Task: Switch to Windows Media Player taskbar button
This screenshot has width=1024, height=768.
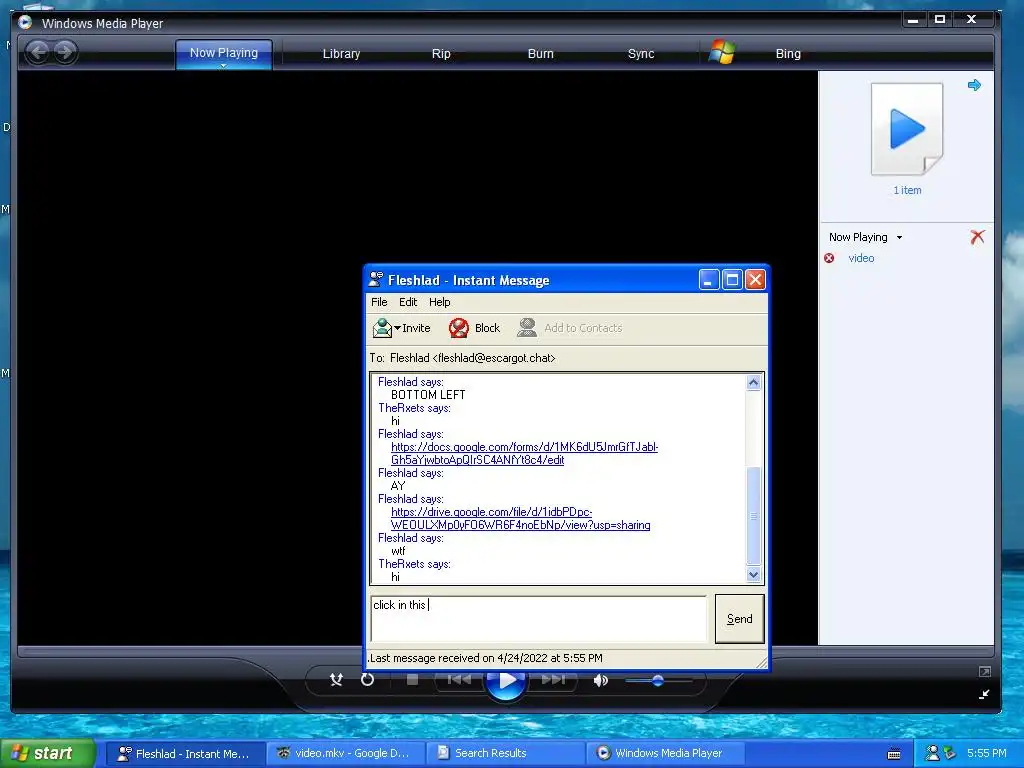Action: (665, 754)
